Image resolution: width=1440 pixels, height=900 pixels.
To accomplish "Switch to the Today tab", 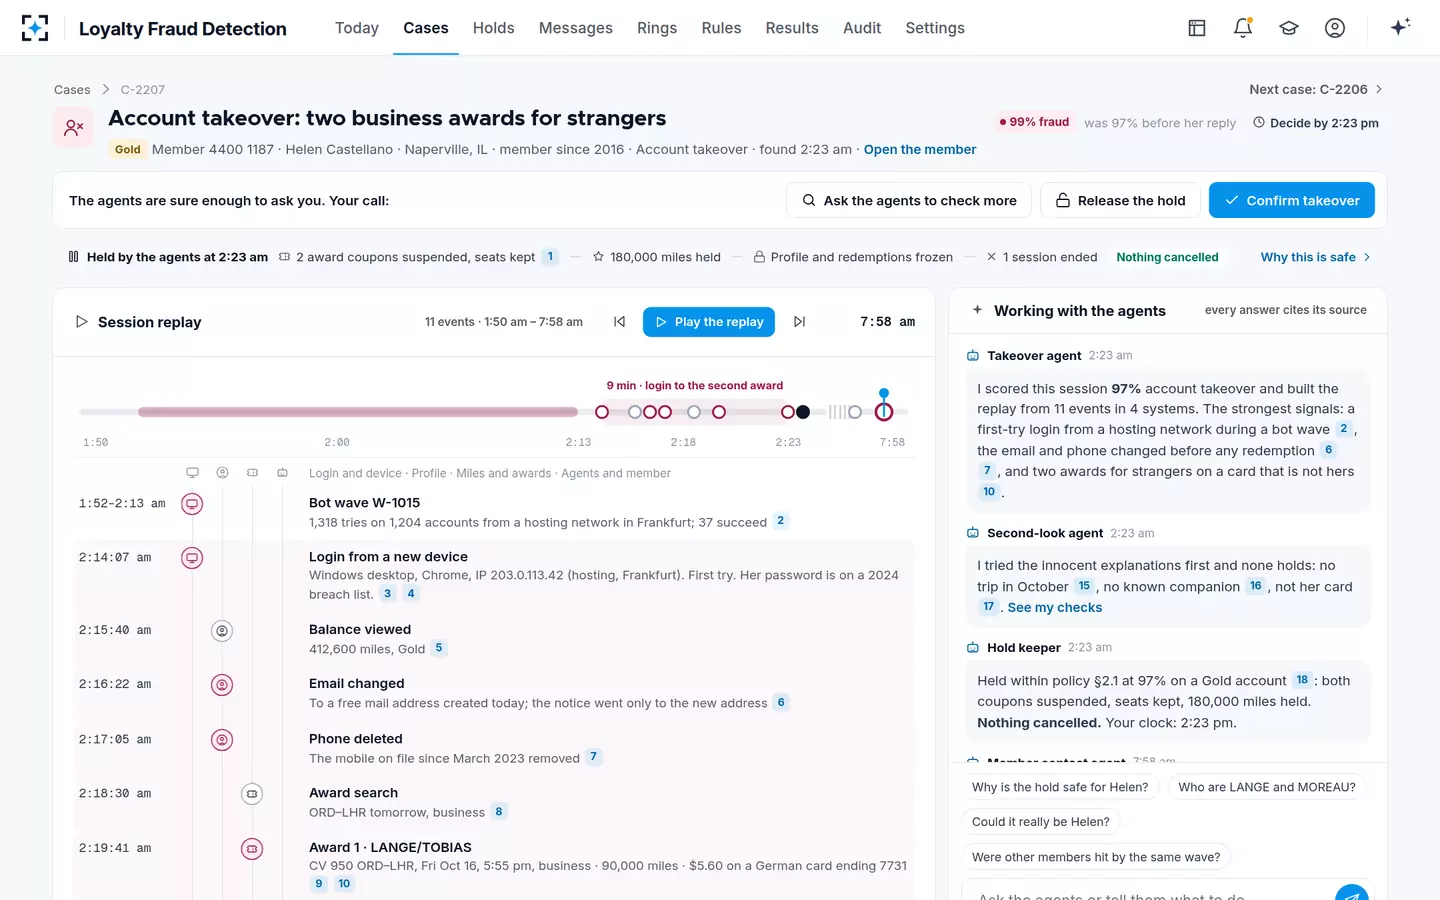I will click(357, 28).
